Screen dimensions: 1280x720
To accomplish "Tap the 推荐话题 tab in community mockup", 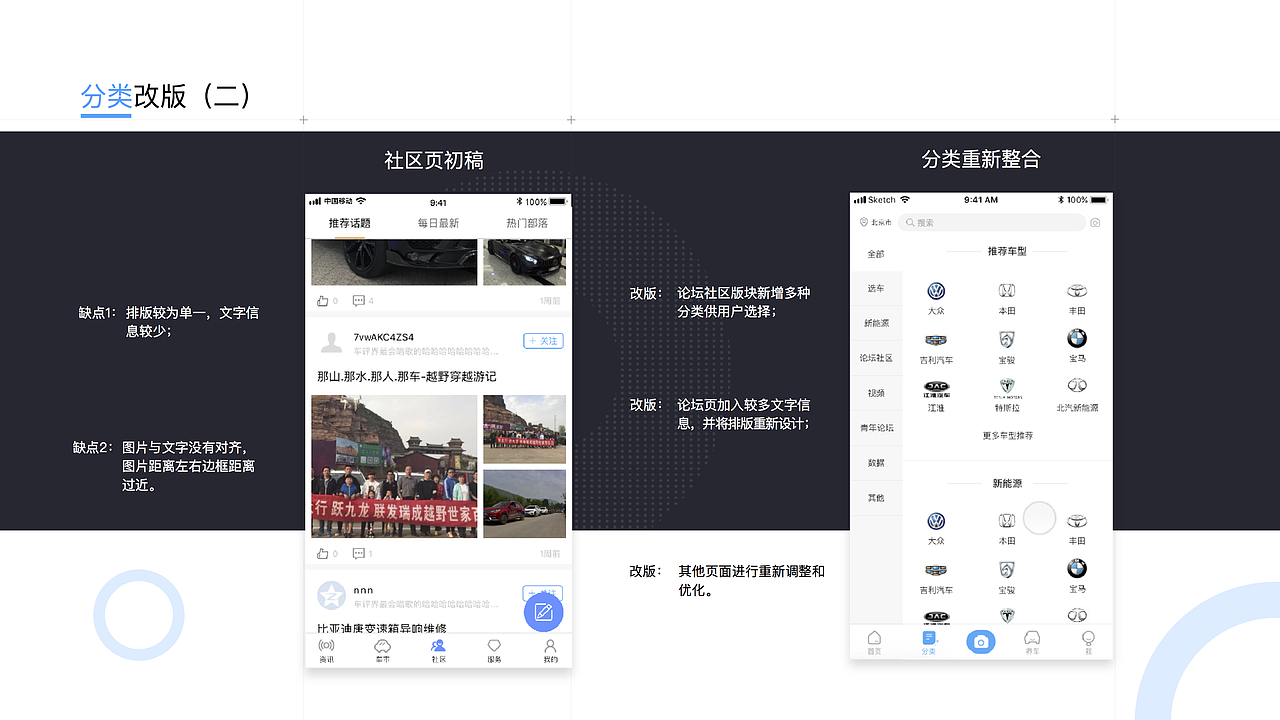I will point(349,223).
